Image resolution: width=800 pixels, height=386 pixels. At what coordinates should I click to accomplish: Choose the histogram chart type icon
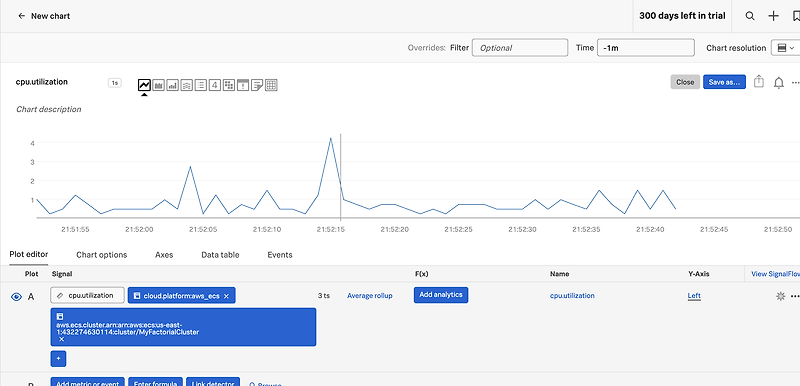[187, 85]
